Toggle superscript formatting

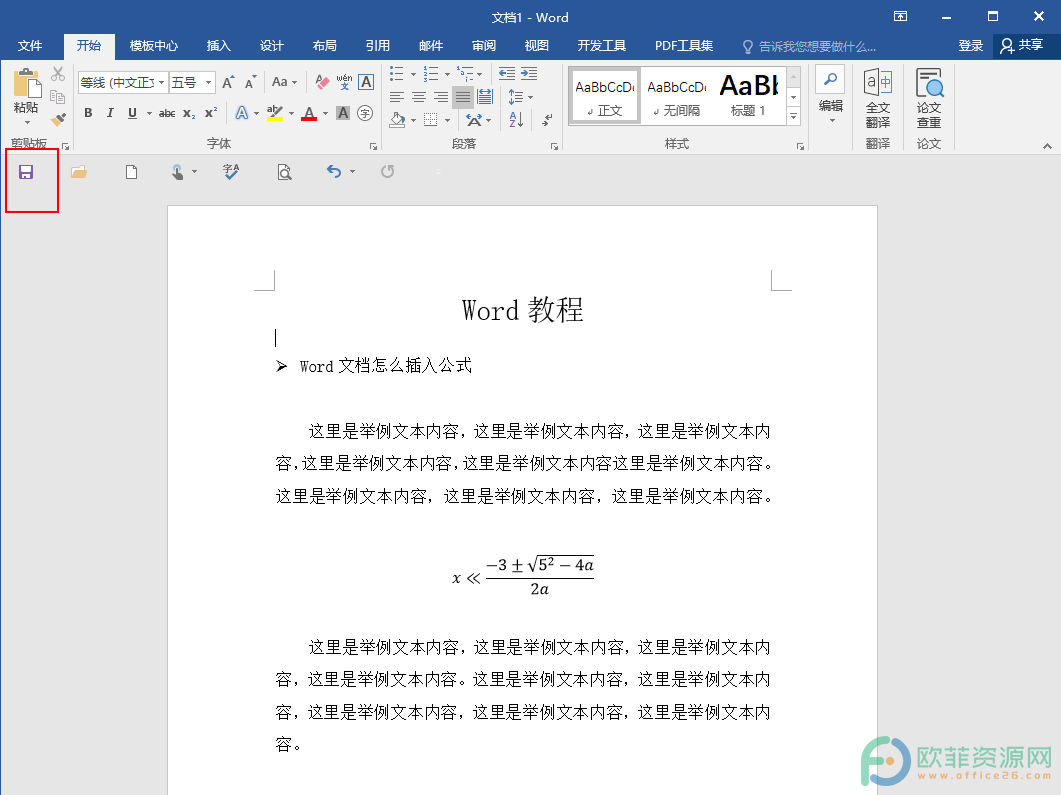pos(211,113)
